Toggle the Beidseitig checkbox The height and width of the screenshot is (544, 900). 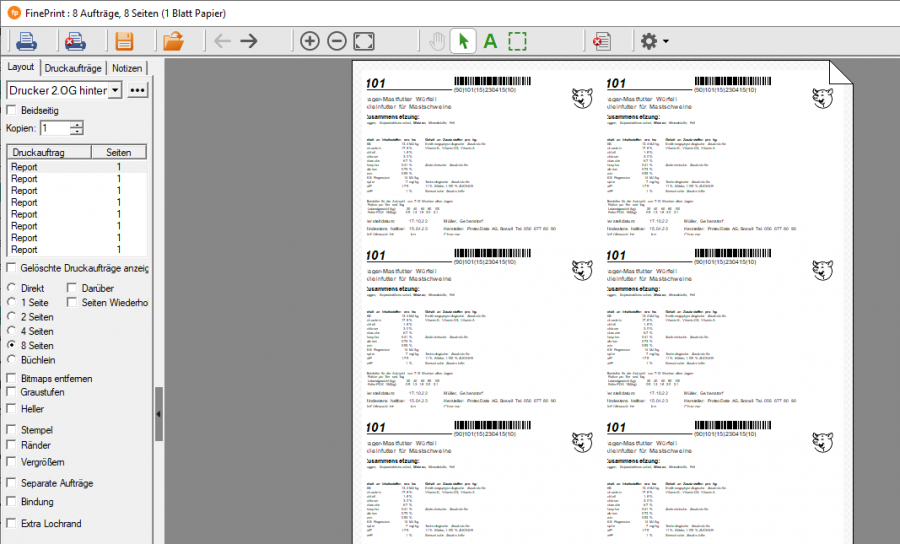11,110
